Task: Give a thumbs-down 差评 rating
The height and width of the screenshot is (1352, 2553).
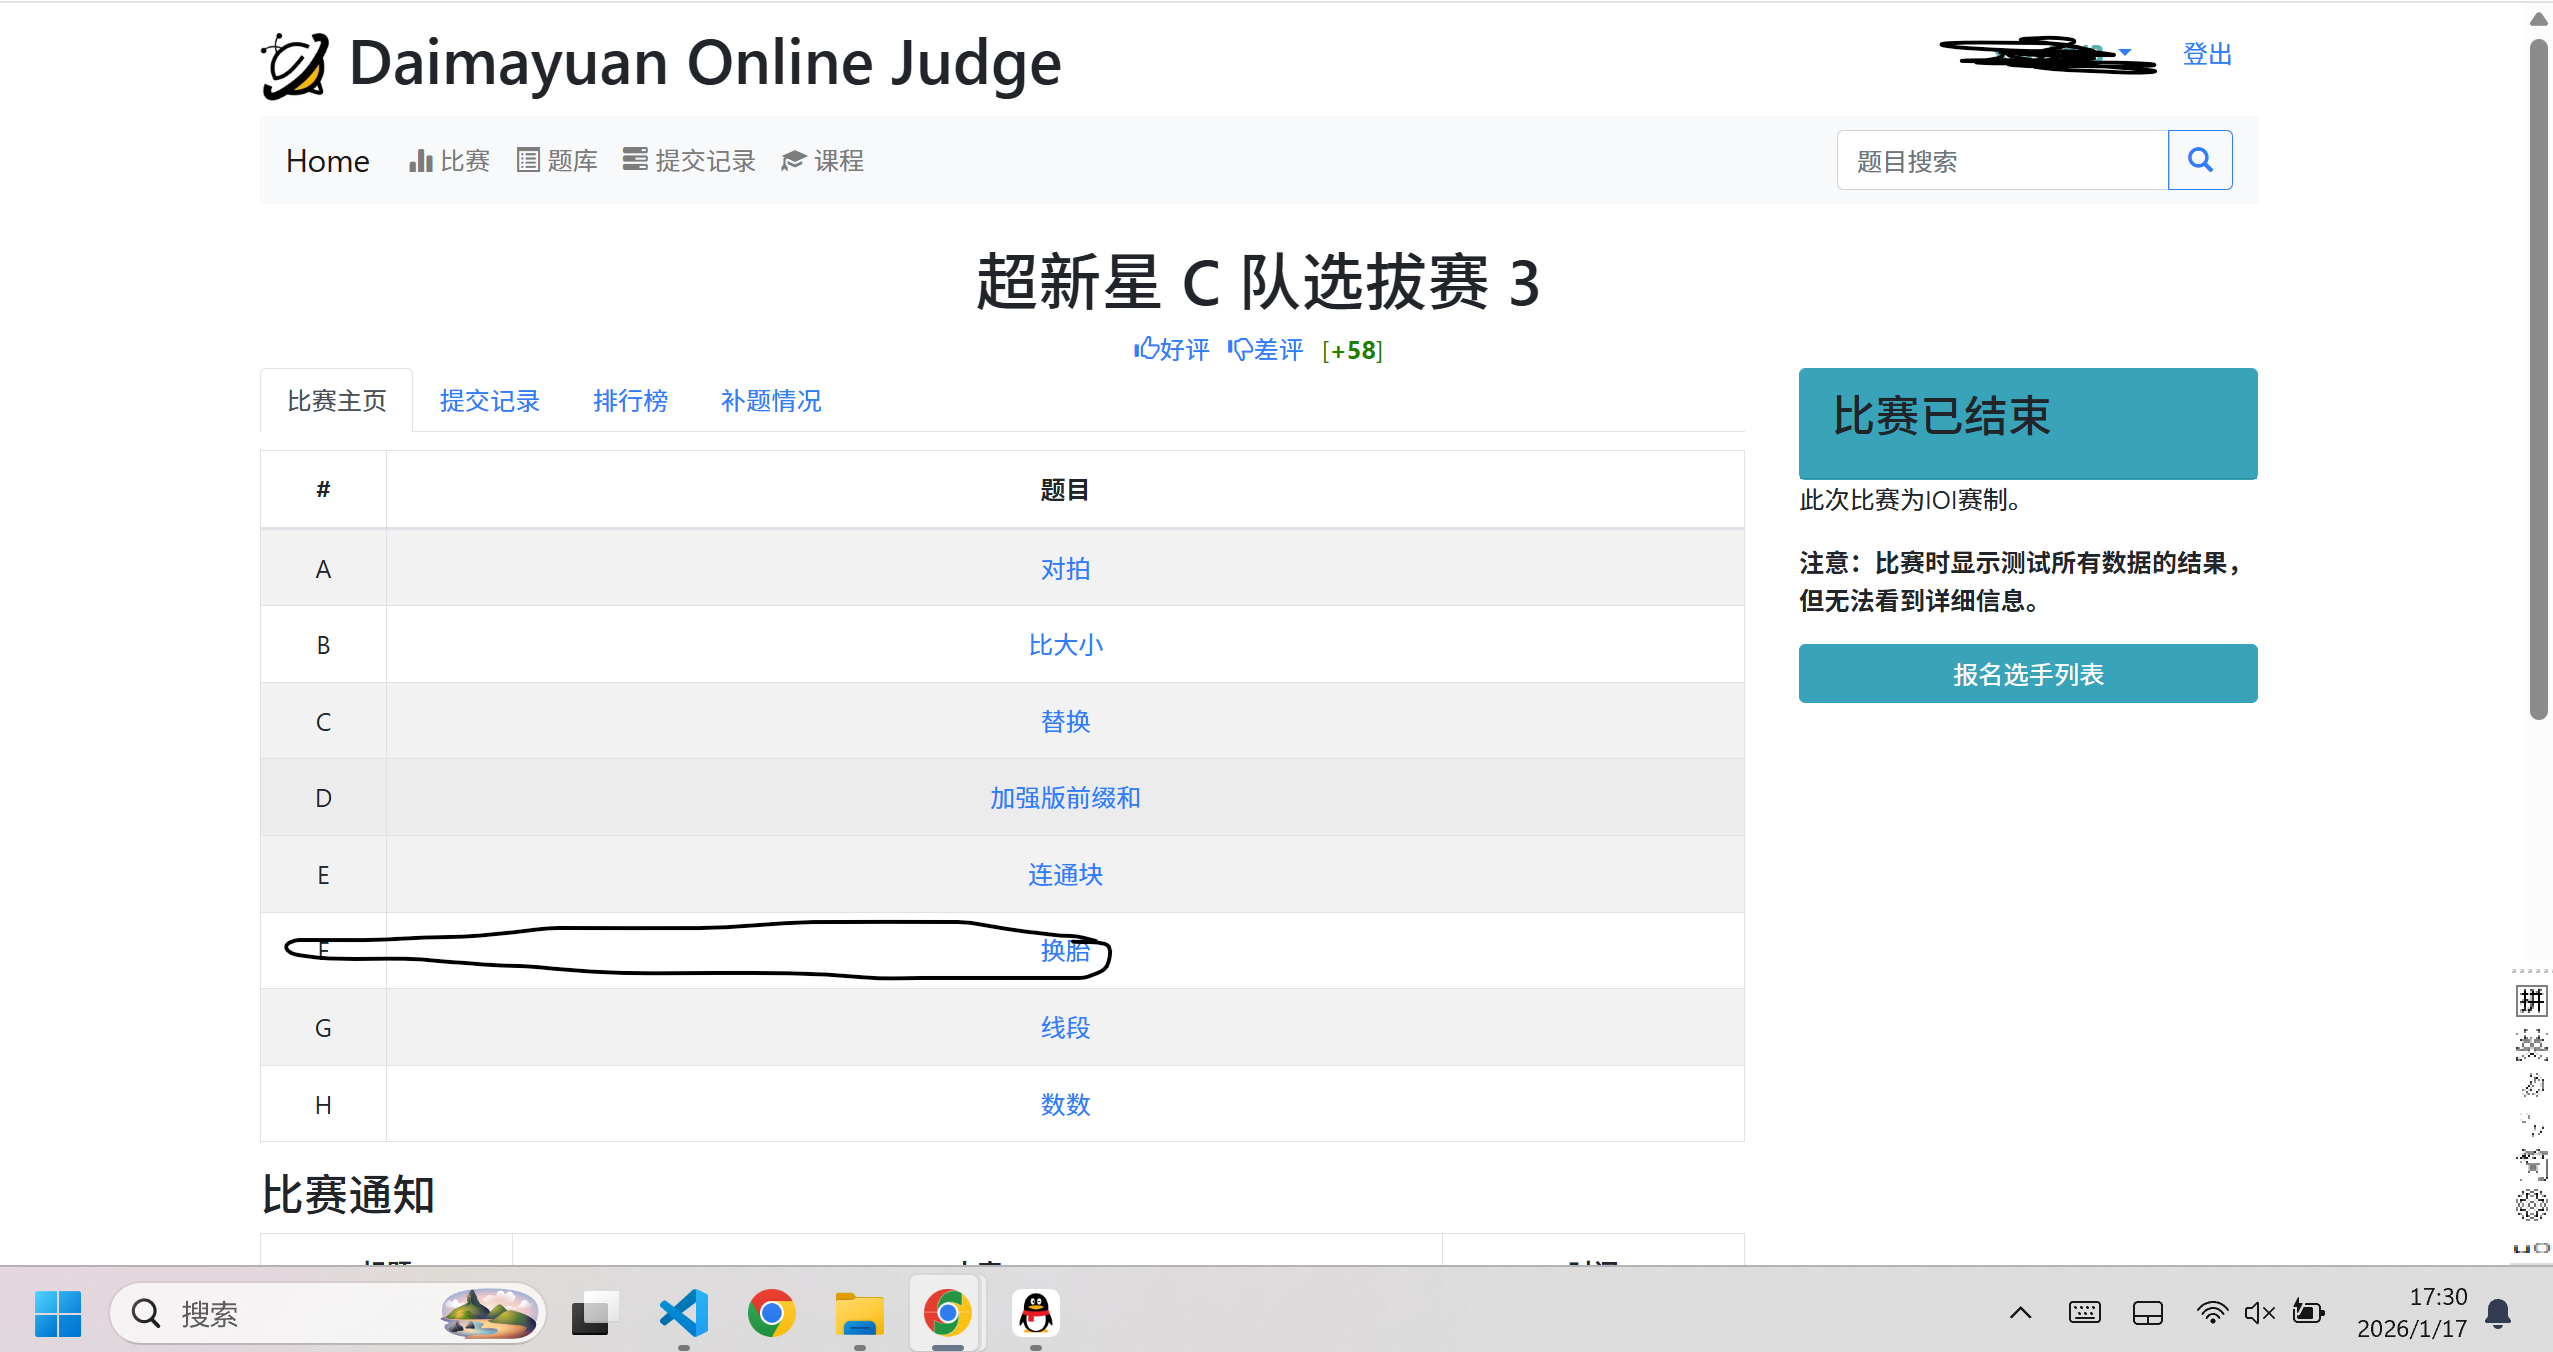Action: [x=1266, y=350]
